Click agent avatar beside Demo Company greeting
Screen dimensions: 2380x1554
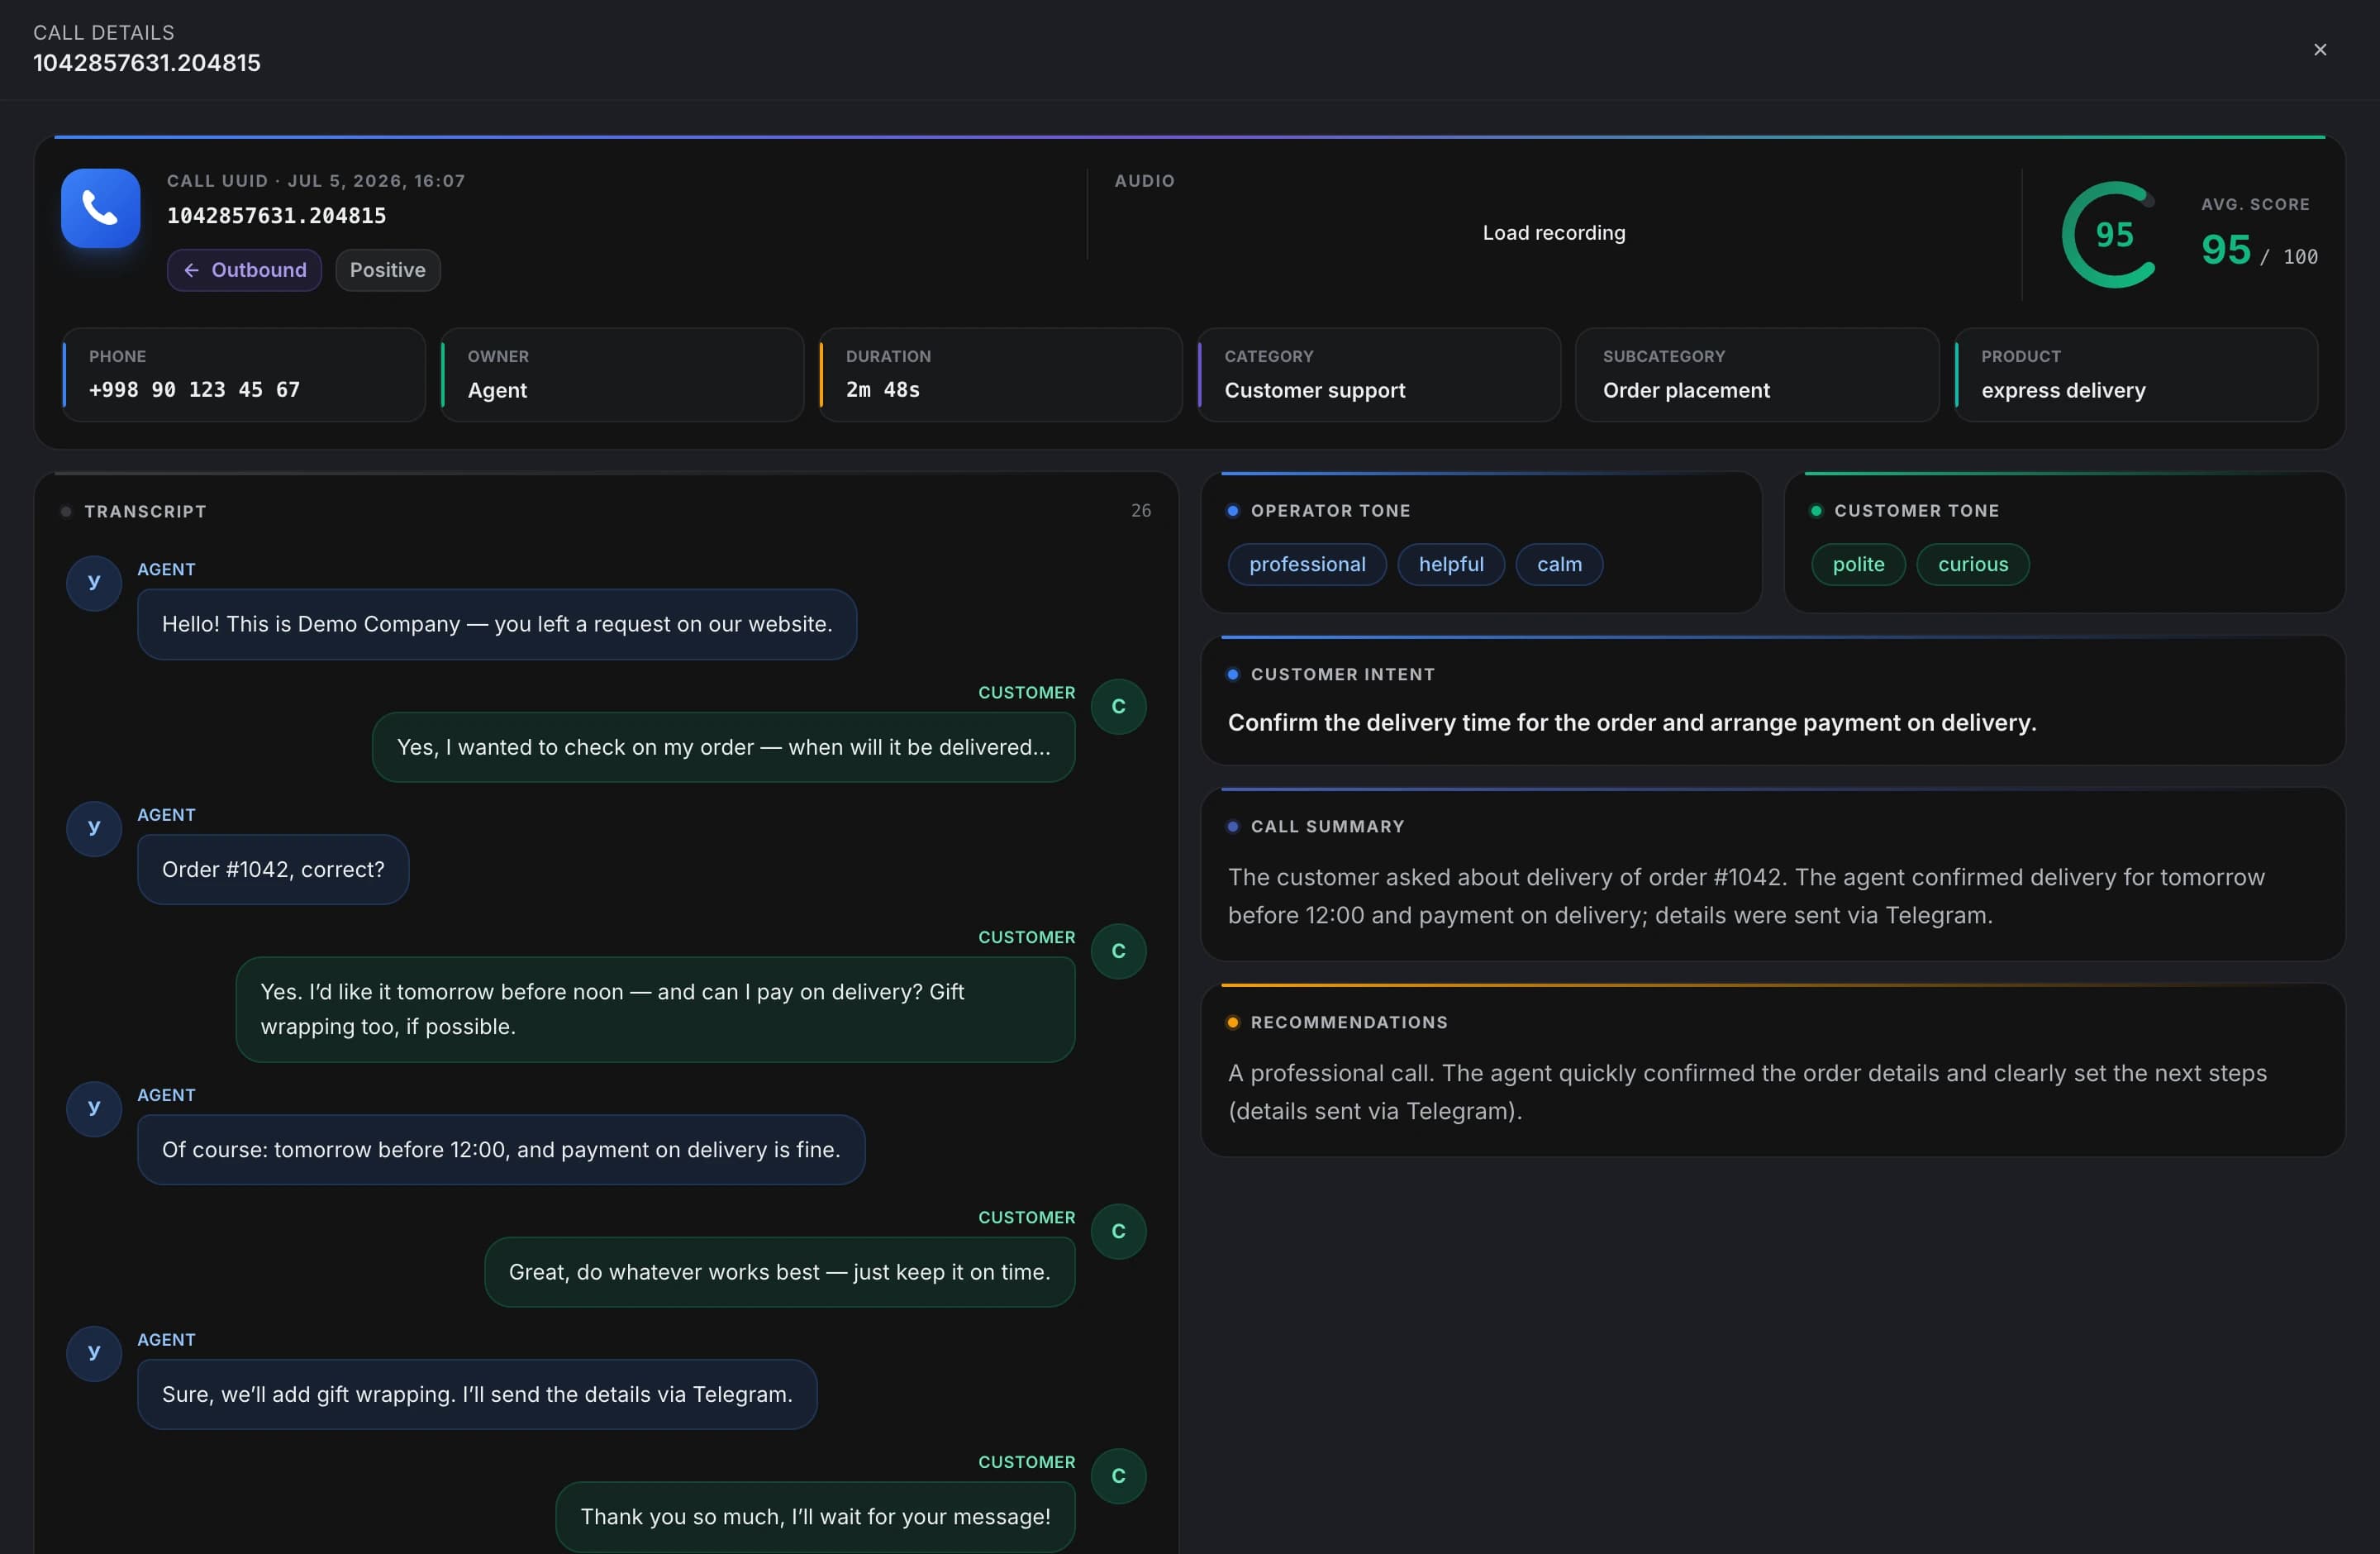tap(94, 583)
